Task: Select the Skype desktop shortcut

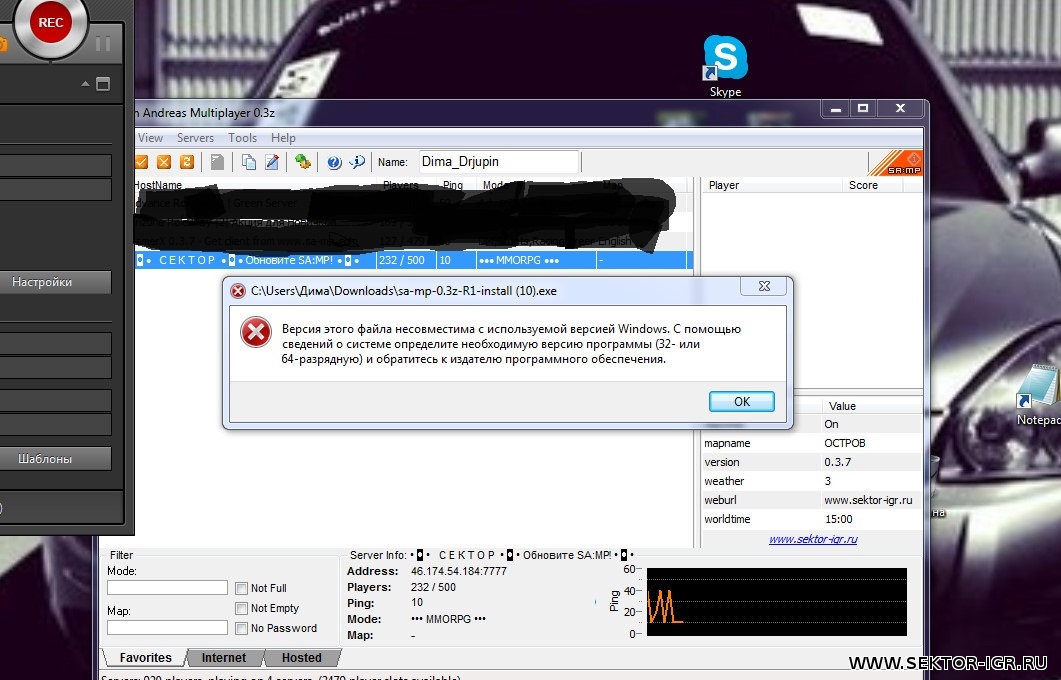Action: pyautogui.click(x=725, y=66)
